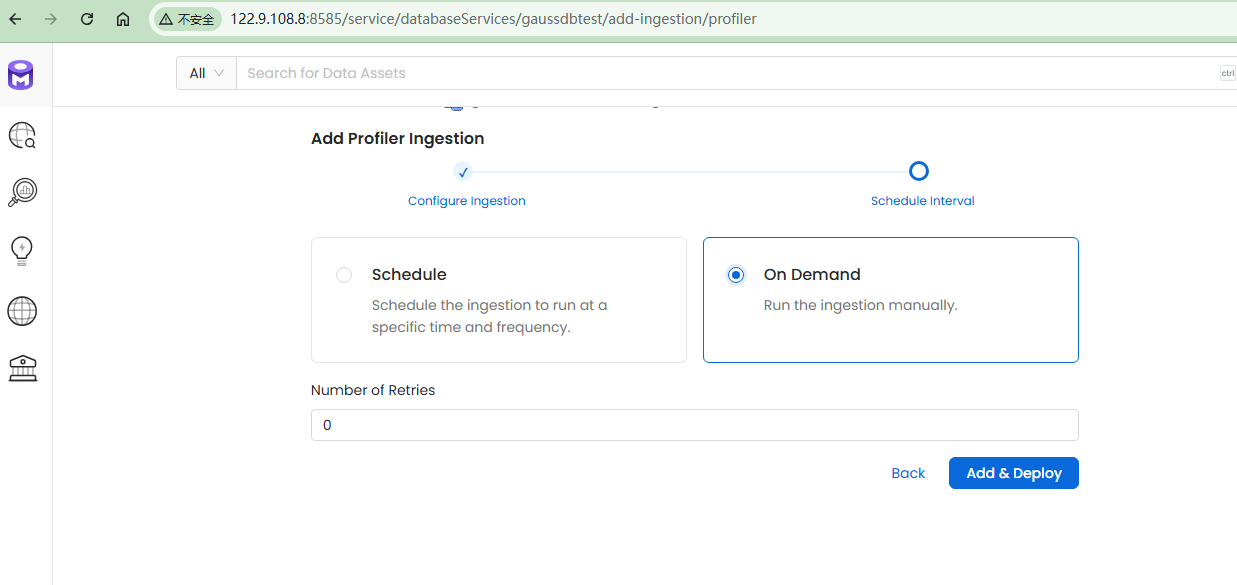Open the Insights lightbulb sidebar icon
Screen dimensions: 1237x585
22,250
